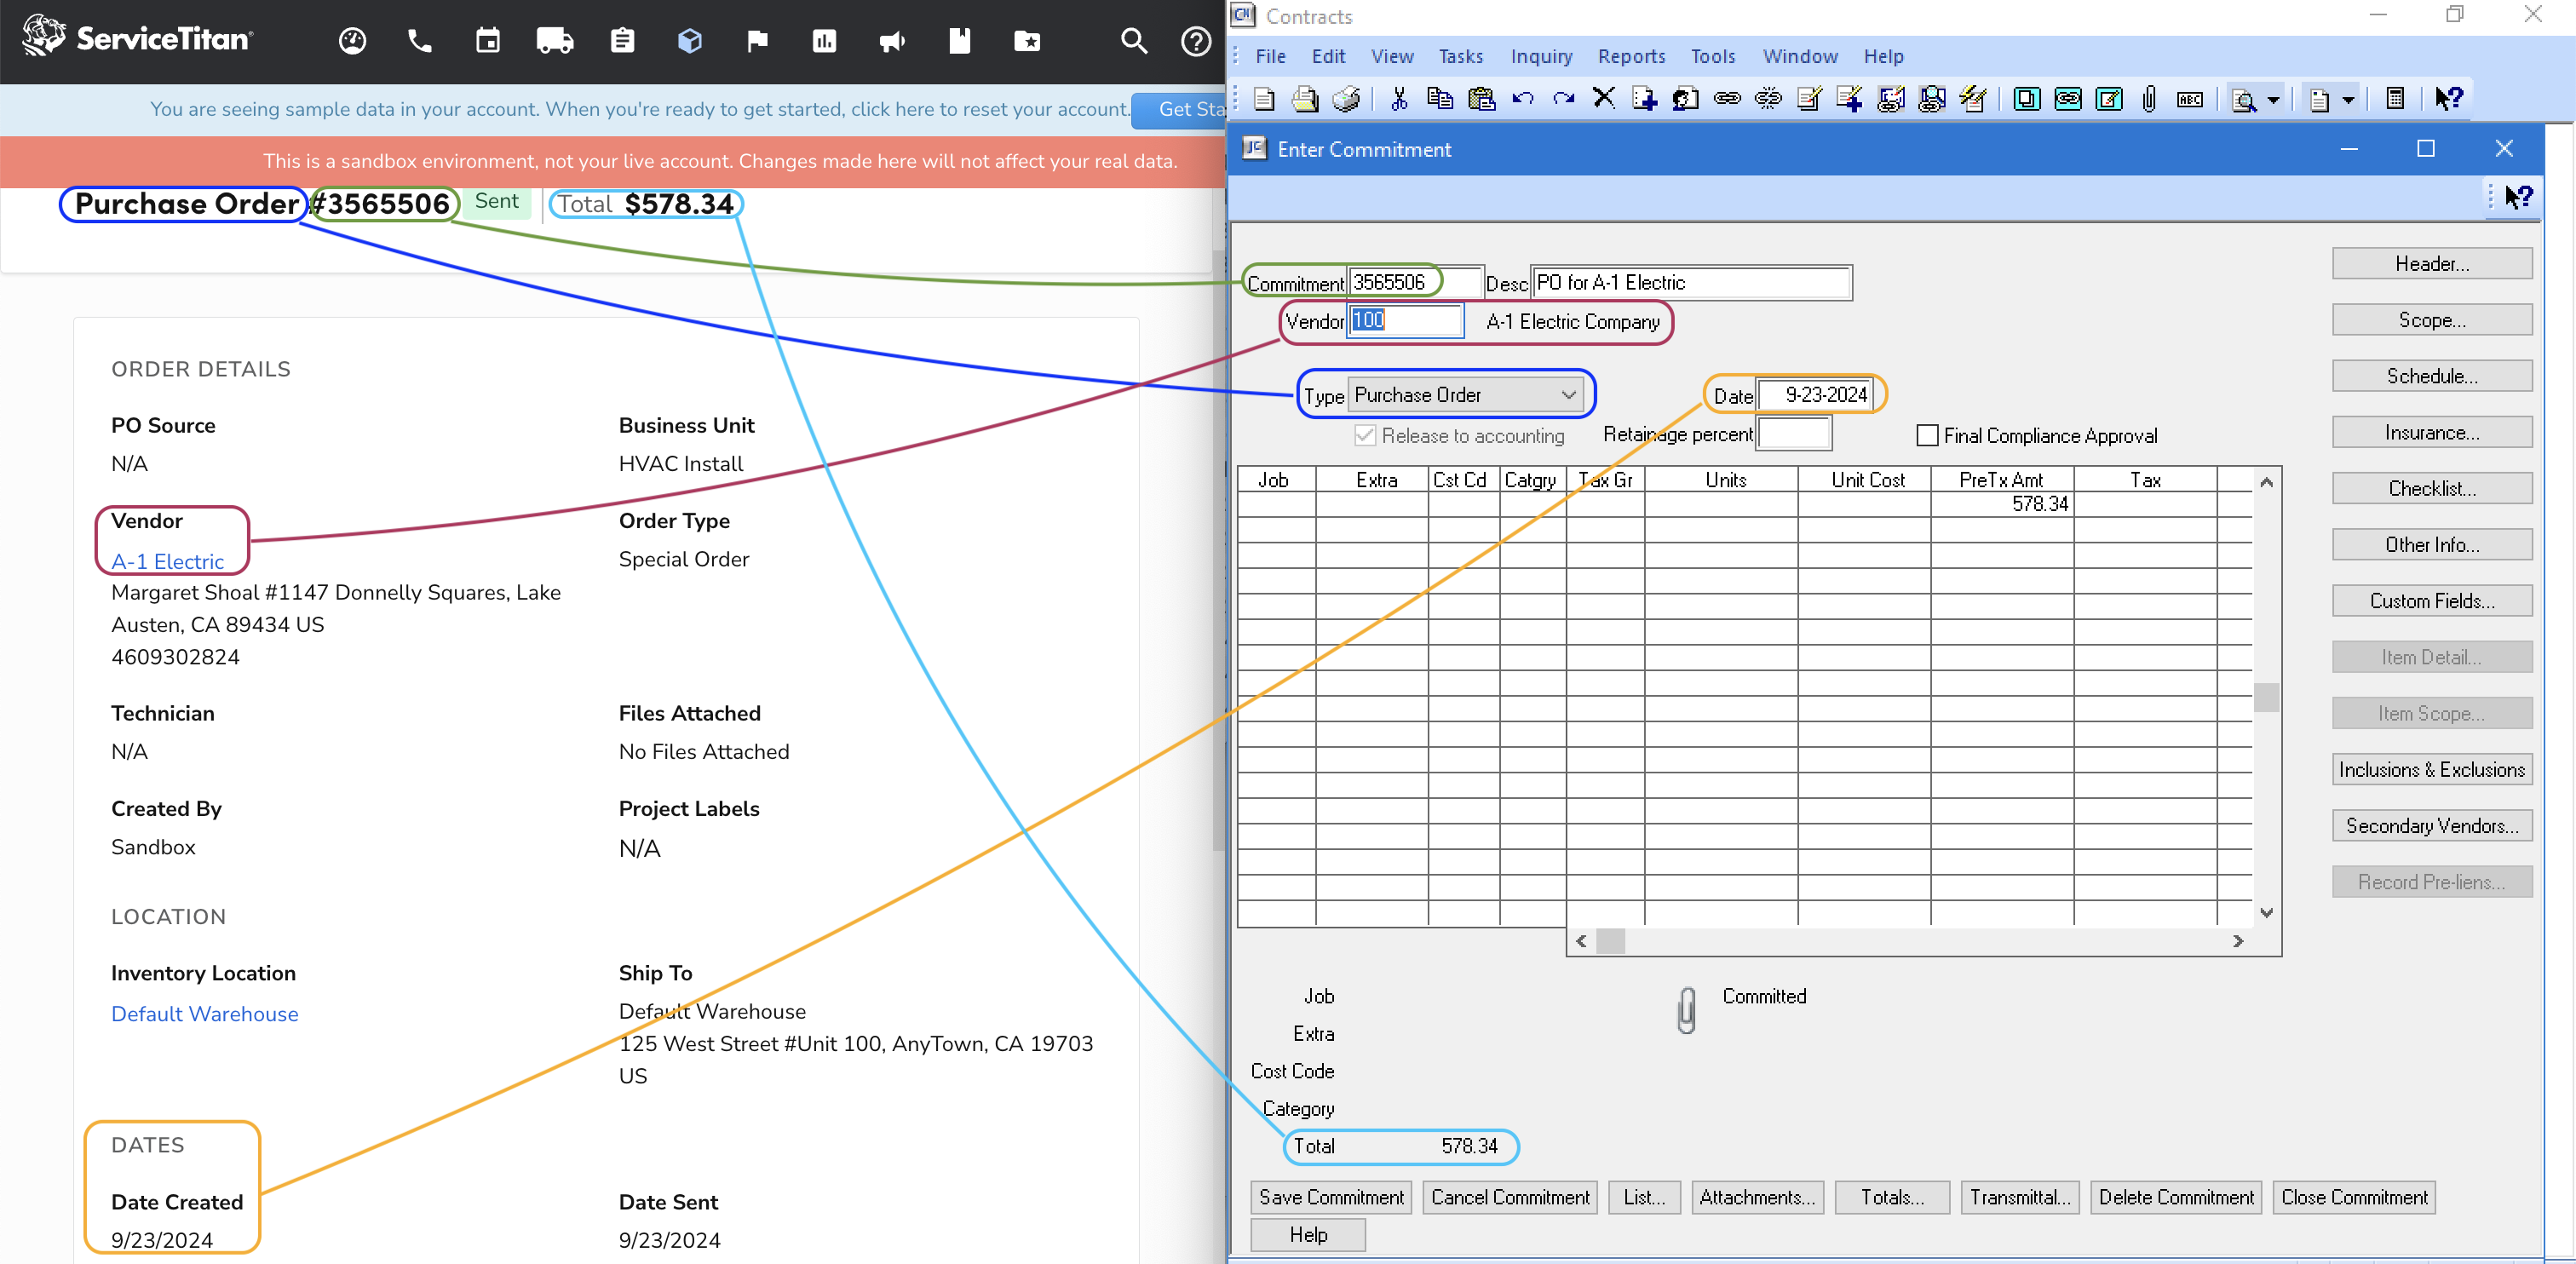Open the reports bar chart icon
The height and width of the screenshot is (1264, 2576).
coord(825,41)
